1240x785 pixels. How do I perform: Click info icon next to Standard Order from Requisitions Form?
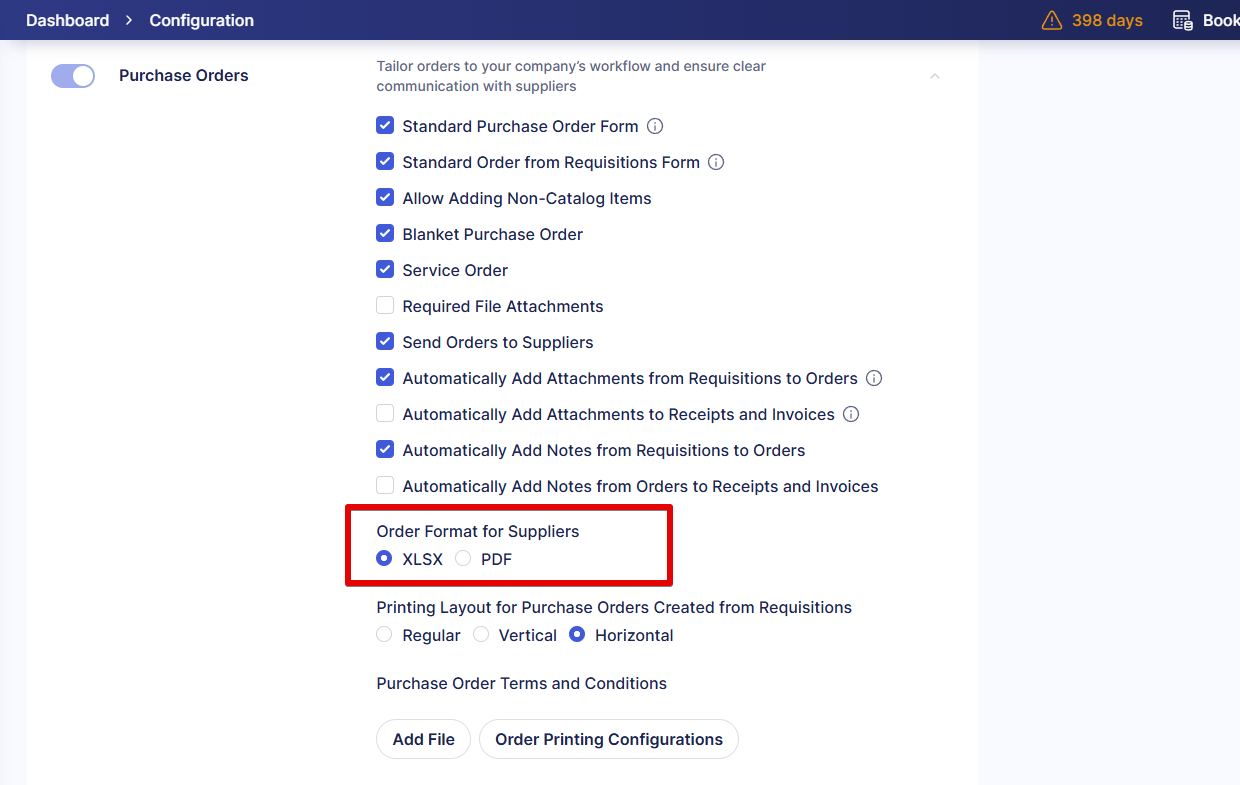pyautogui.click(x=716, y=162)
